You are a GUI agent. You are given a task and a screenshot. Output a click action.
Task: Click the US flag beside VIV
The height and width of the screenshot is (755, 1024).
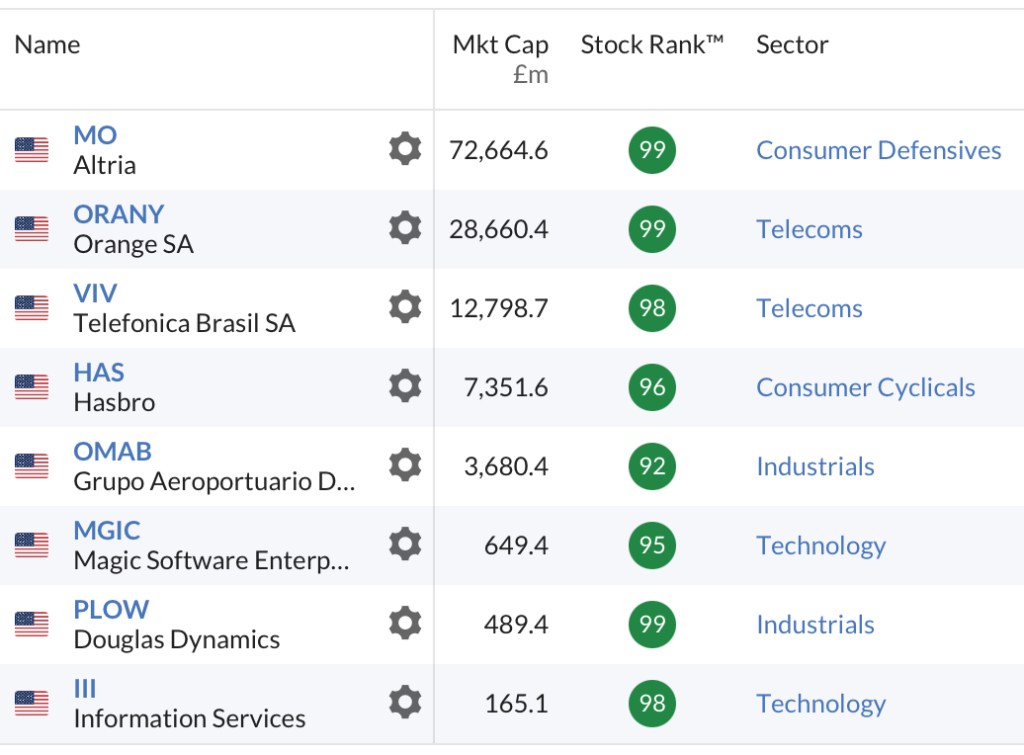tap(32, 308)
